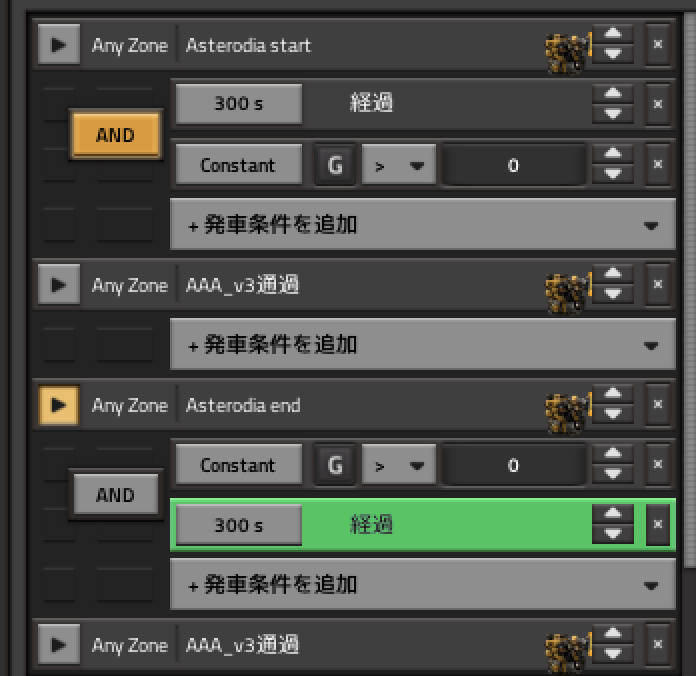Open the > comparator dropdown under Asterodia end
Viewport: 696px width, 676px height.
(x=398, y=465)
